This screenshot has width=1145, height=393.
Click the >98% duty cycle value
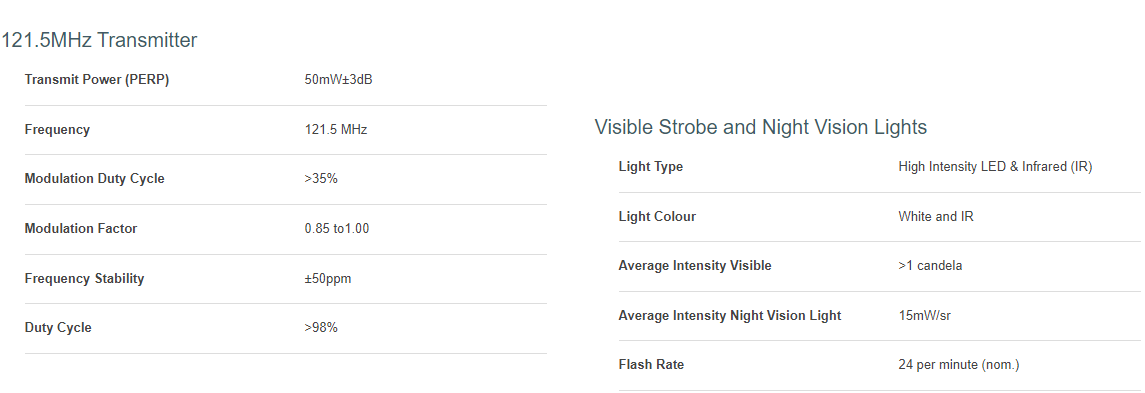(321, 327)
